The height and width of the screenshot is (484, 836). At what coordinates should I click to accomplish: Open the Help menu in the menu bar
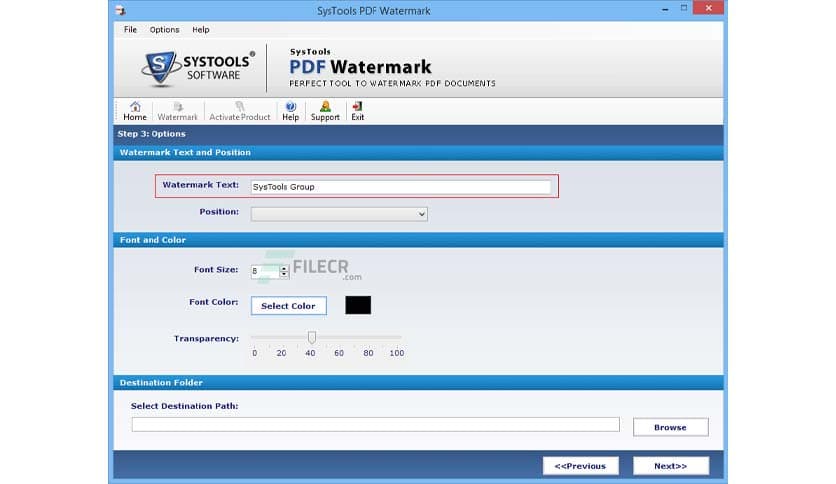point(200,30)
